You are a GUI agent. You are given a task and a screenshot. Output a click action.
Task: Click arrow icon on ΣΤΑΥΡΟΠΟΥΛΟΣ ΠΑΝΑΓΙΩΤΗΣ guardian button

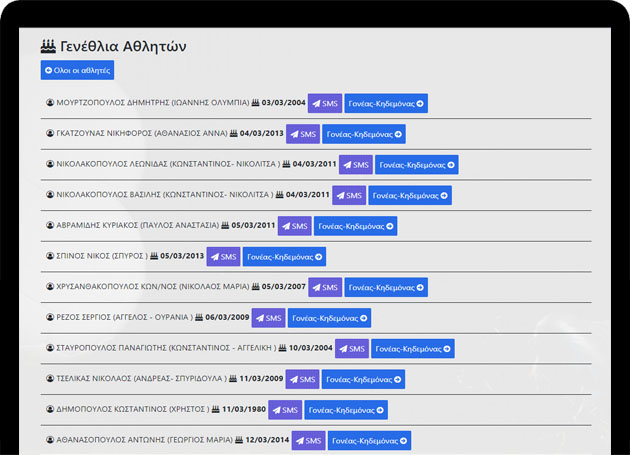pos(447,349)
